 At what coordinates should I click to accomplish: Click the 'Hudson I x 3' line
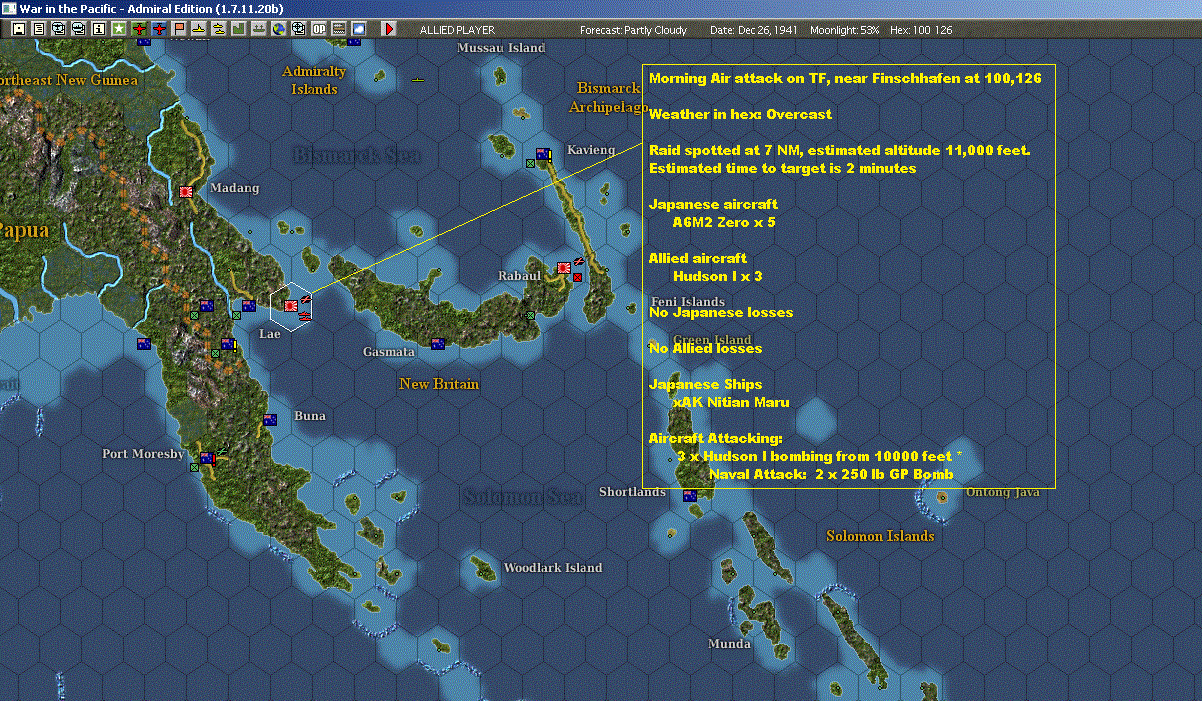(x=718, y=276)
